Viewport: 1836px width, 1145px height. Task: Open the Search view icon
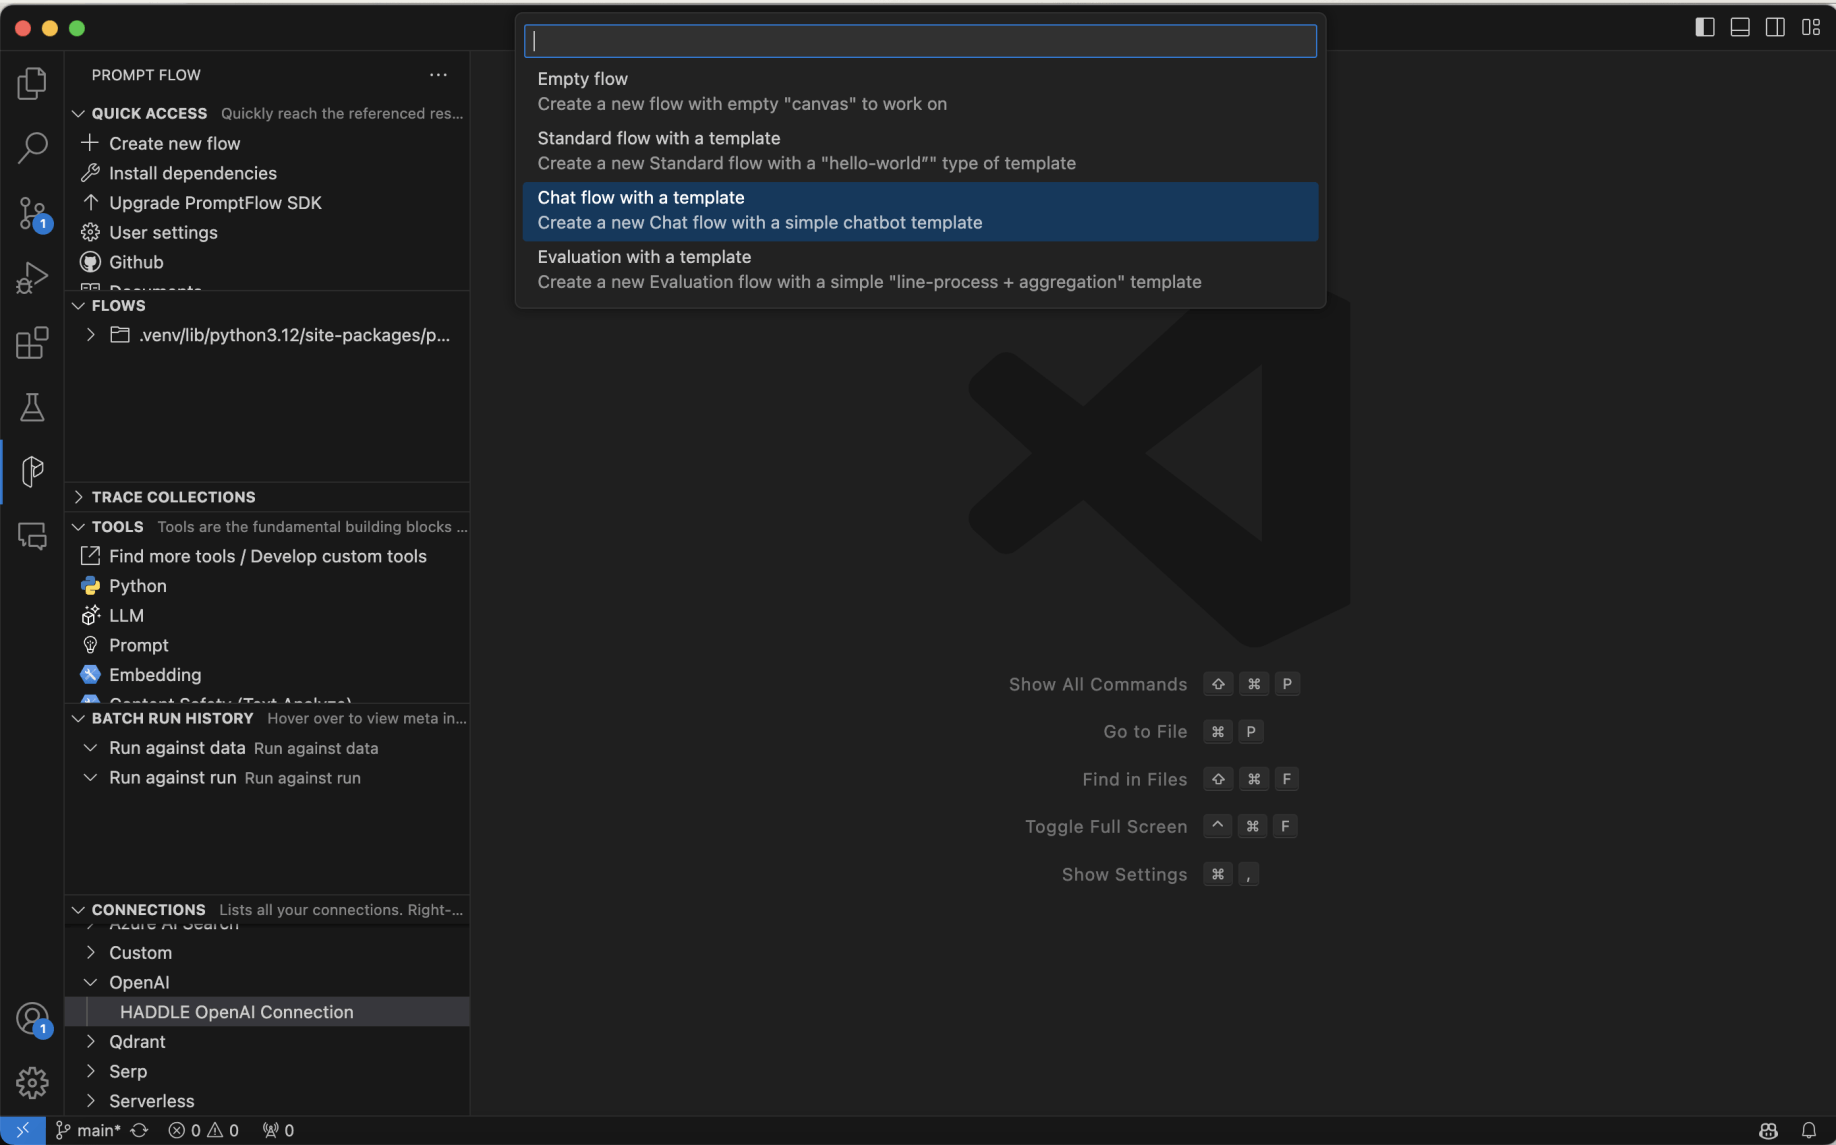click(32, 148)
